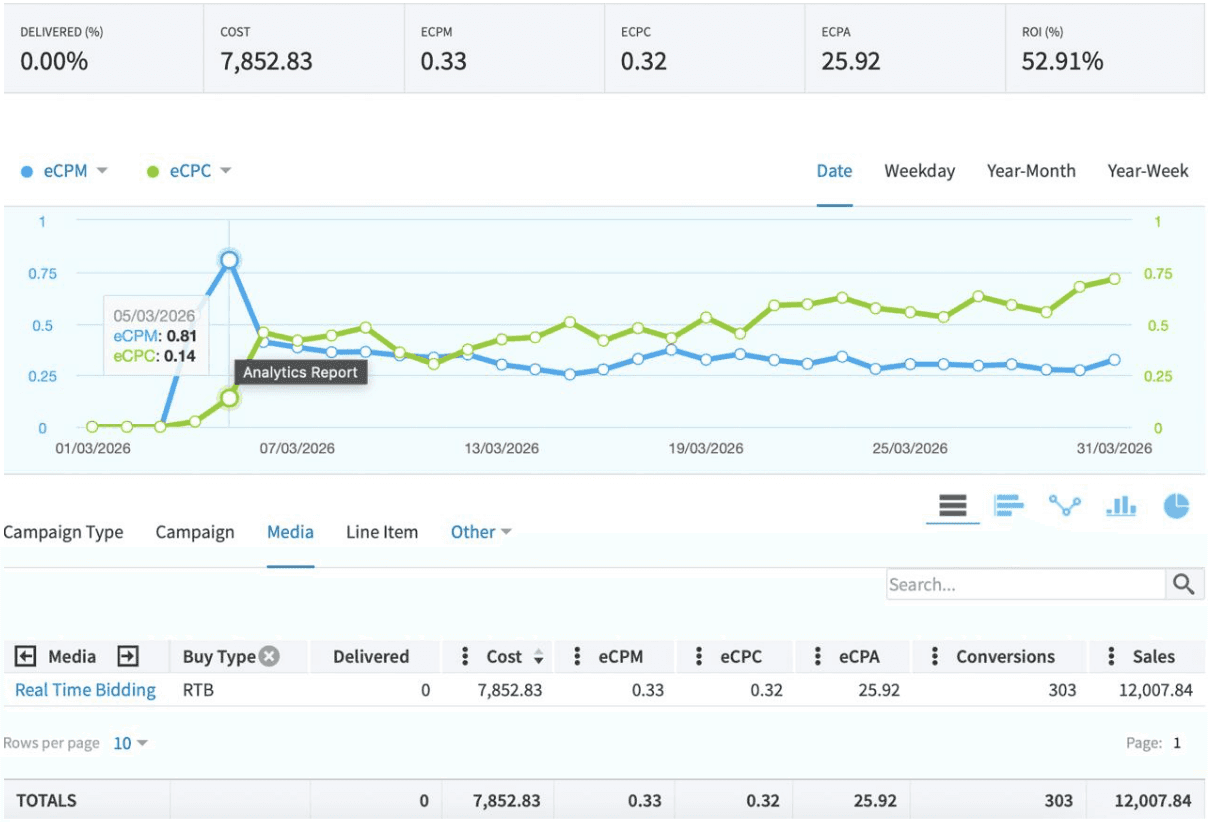Sort table by Cost arrows
This screenshot has width=1208, height=822.
(x=538, y=657)
